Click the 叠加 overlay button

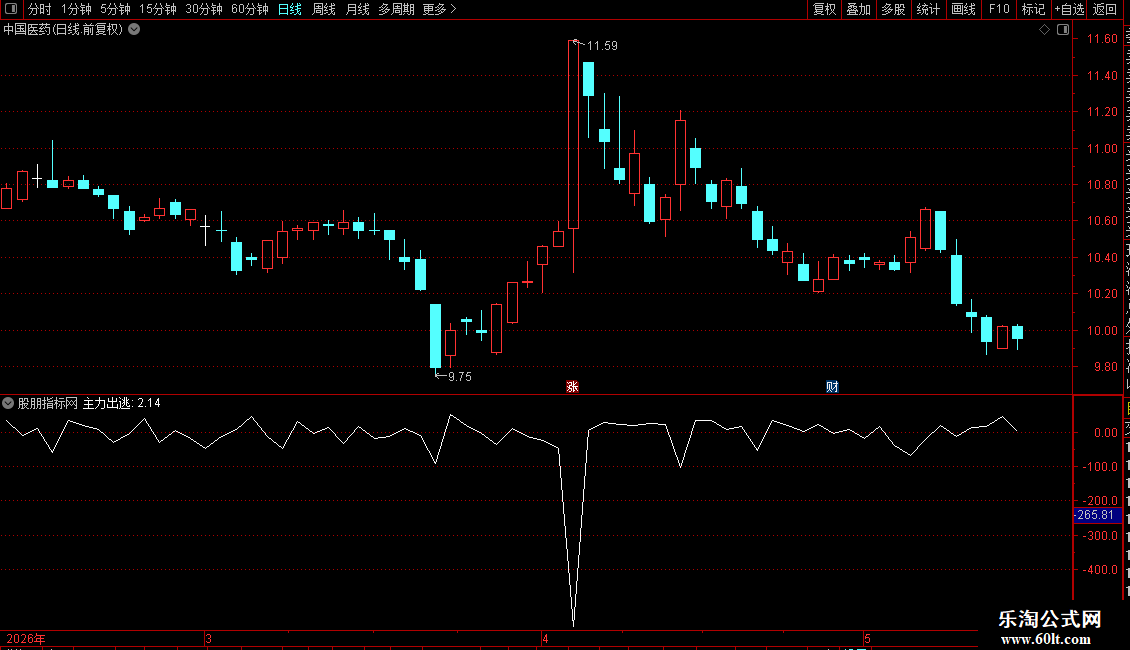click(x=858, y=9)
